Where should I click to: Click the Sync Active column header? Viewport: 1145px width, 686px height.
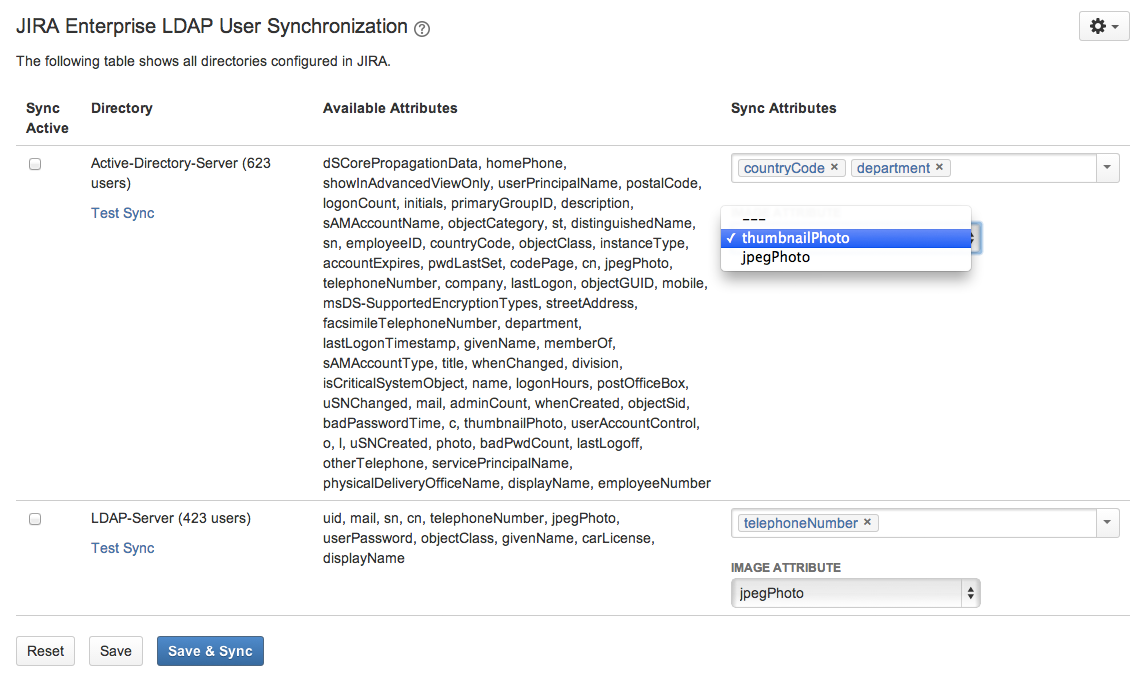click(x=47, y=118)
